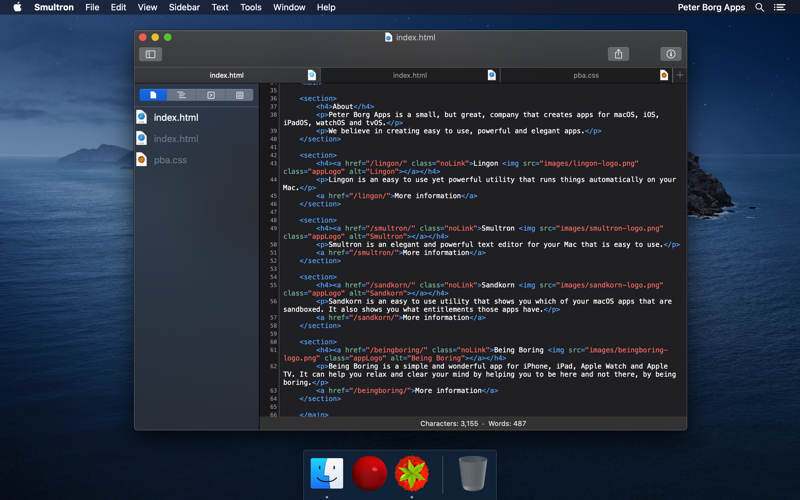Image resolution: width=800 pixels, height=500 pixels.
Task: Click line number 61 in the gutter
Action: 273,350
